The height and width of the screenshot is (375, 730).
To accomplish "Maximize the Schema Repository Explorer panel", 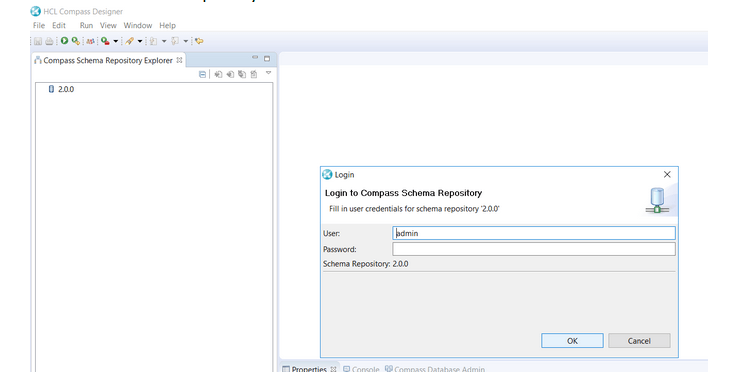I will [267, 58].
